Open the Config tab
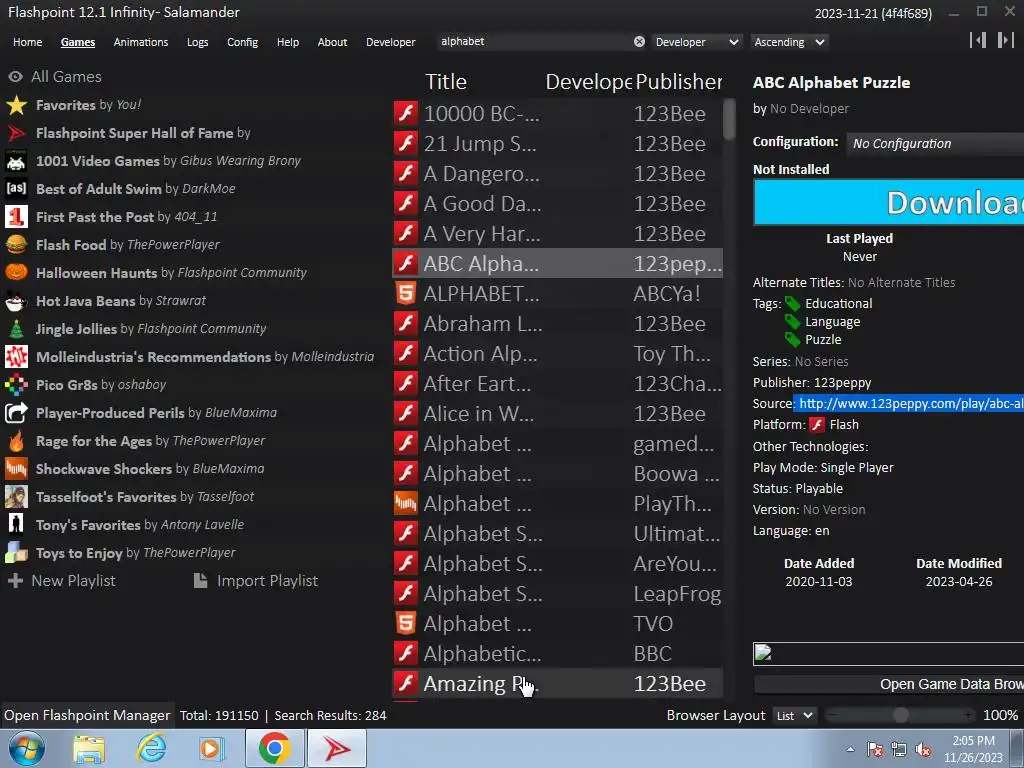The width and height of the screenshot is (1024, 768). pyautogui.click(x=242, y=42)
